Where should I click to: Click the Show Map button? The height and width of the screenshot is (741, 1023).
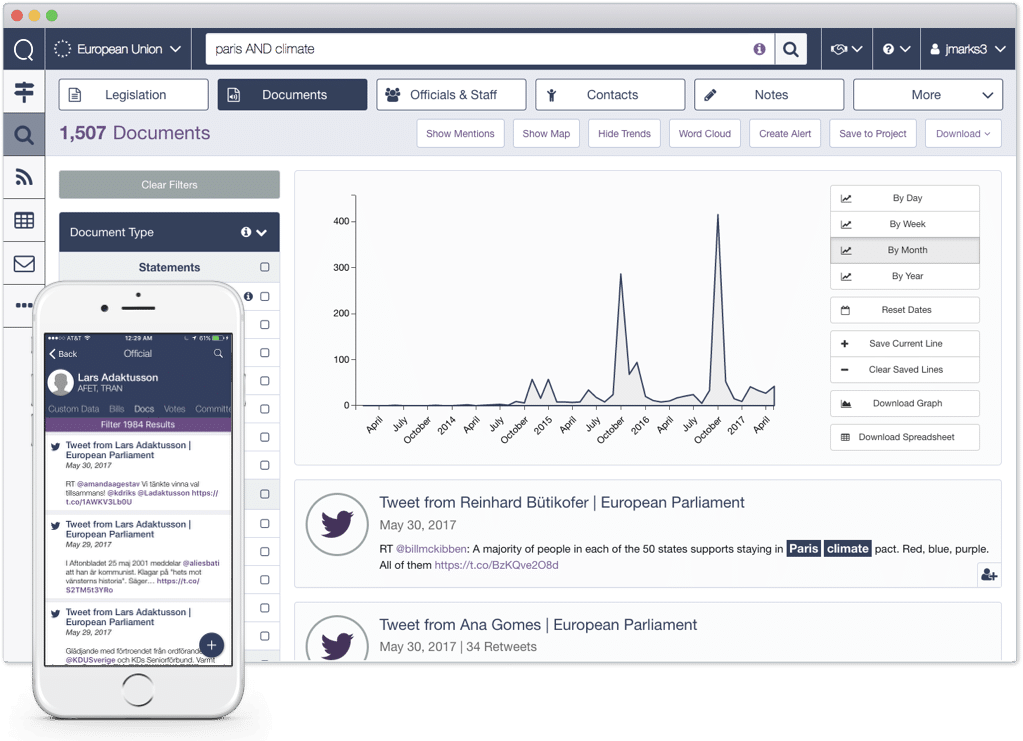(546, 134)
